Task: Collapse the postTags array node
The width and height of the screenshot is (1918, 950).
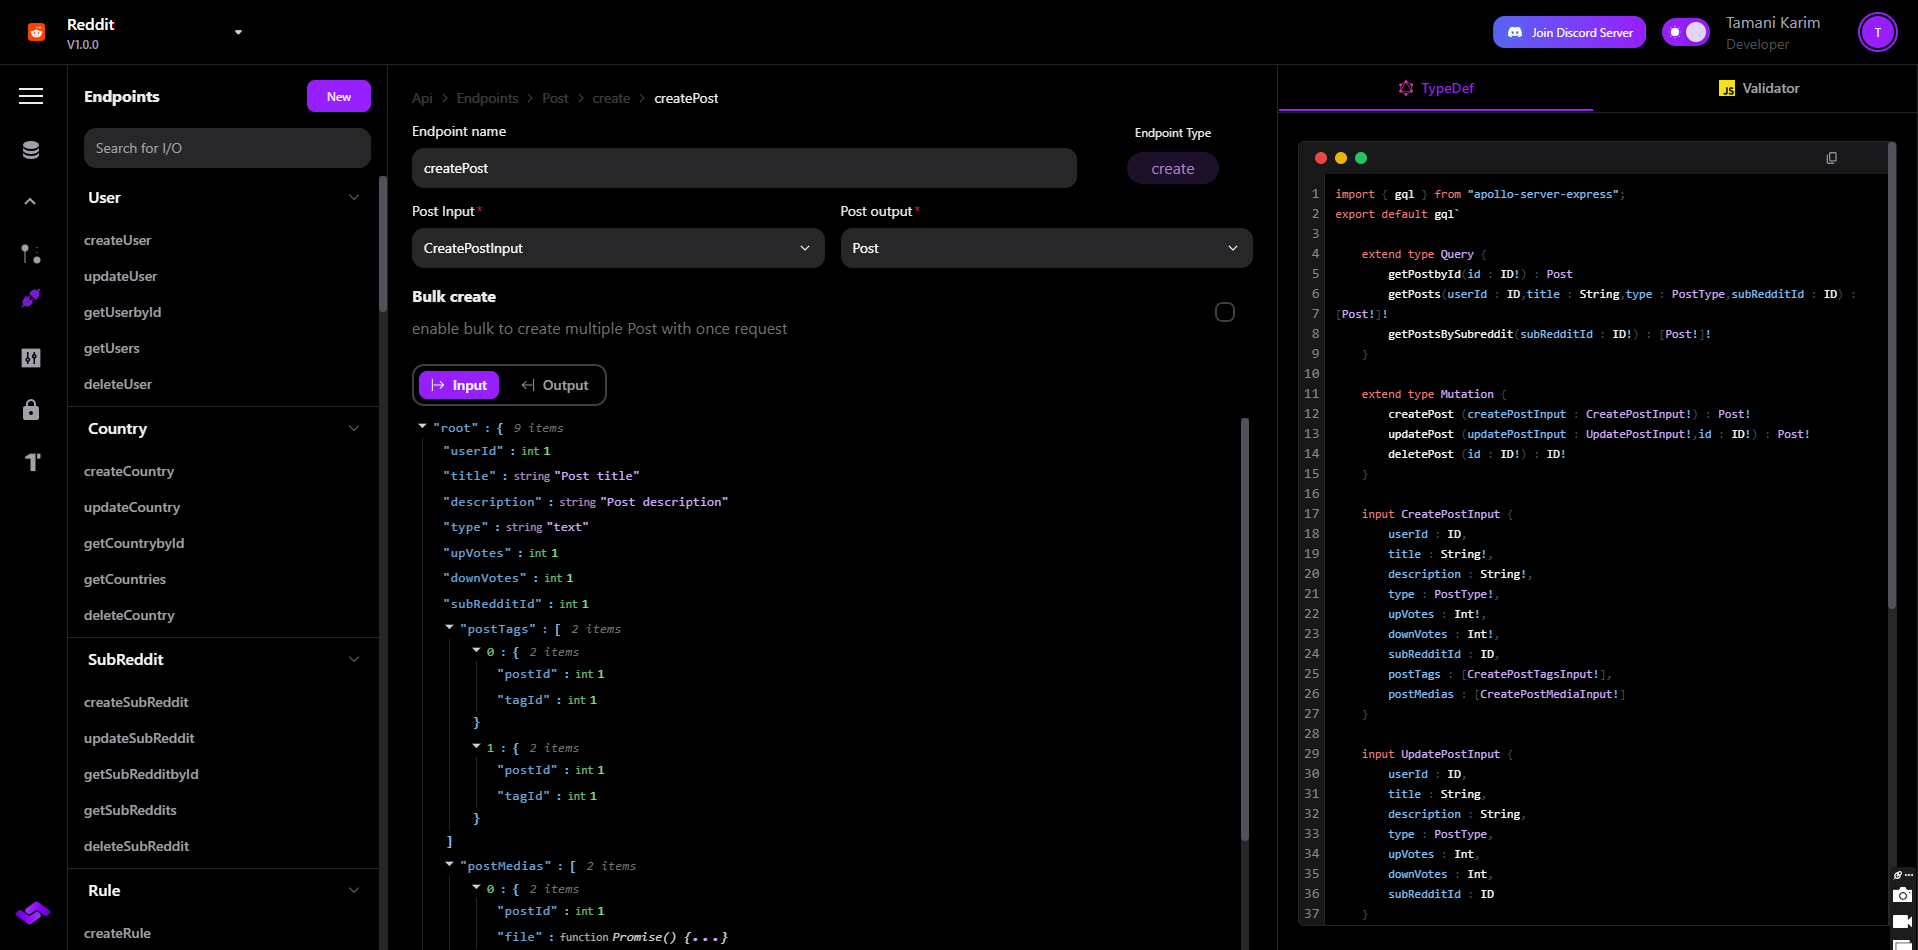Action: [449, 627]
